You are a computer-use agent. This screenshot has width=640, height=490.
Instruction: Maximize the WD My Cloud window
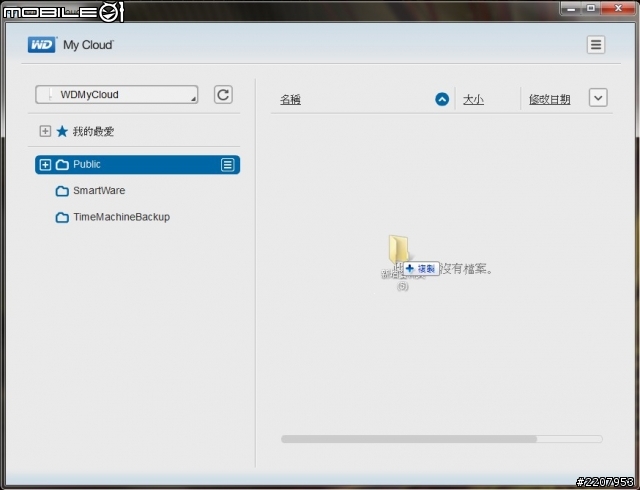point(591,8)
